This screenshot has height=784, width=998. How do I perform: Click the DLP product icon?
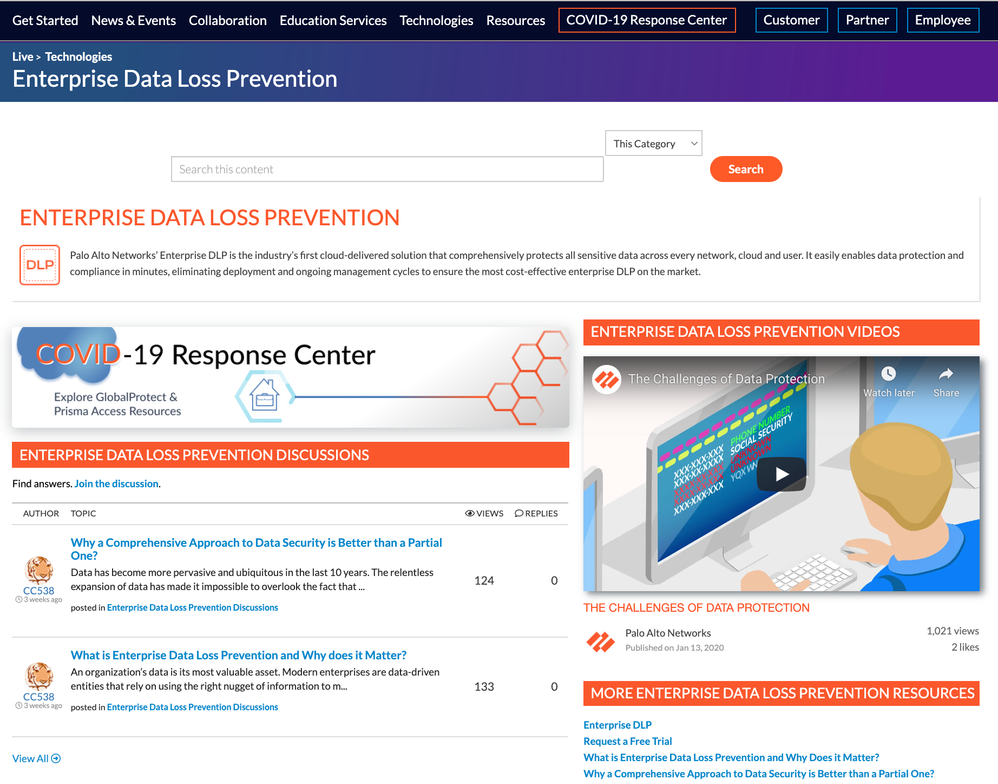[x=39, y=265]
